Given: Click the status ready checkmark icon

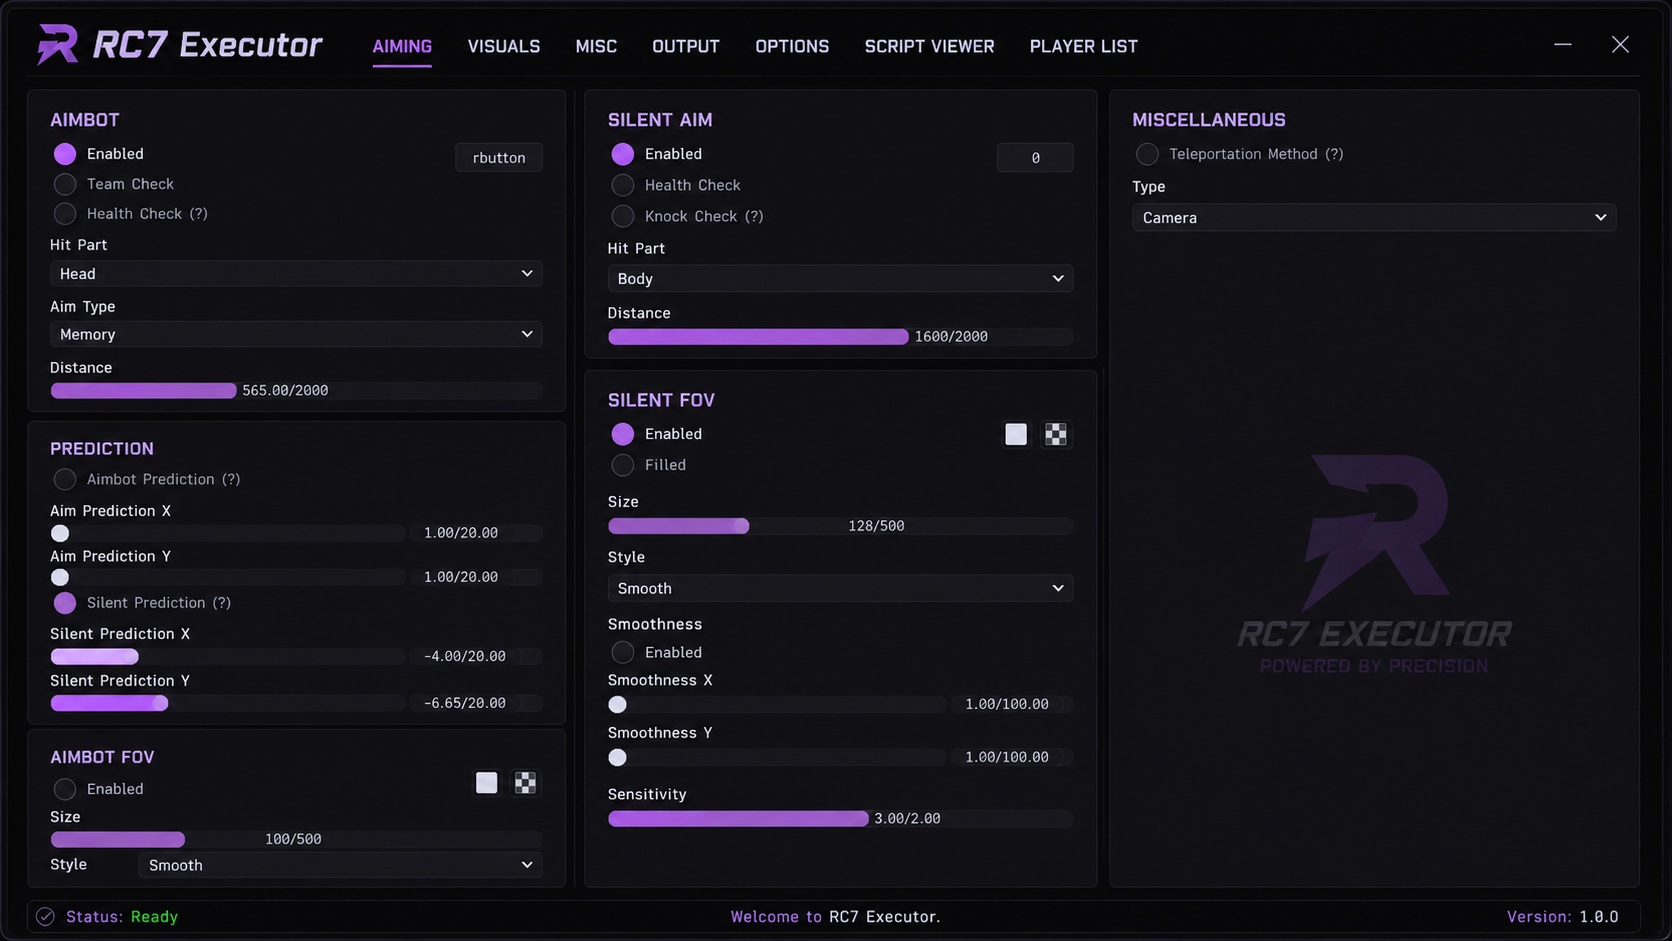Looking at the screenshot, I should coord(45,916).
